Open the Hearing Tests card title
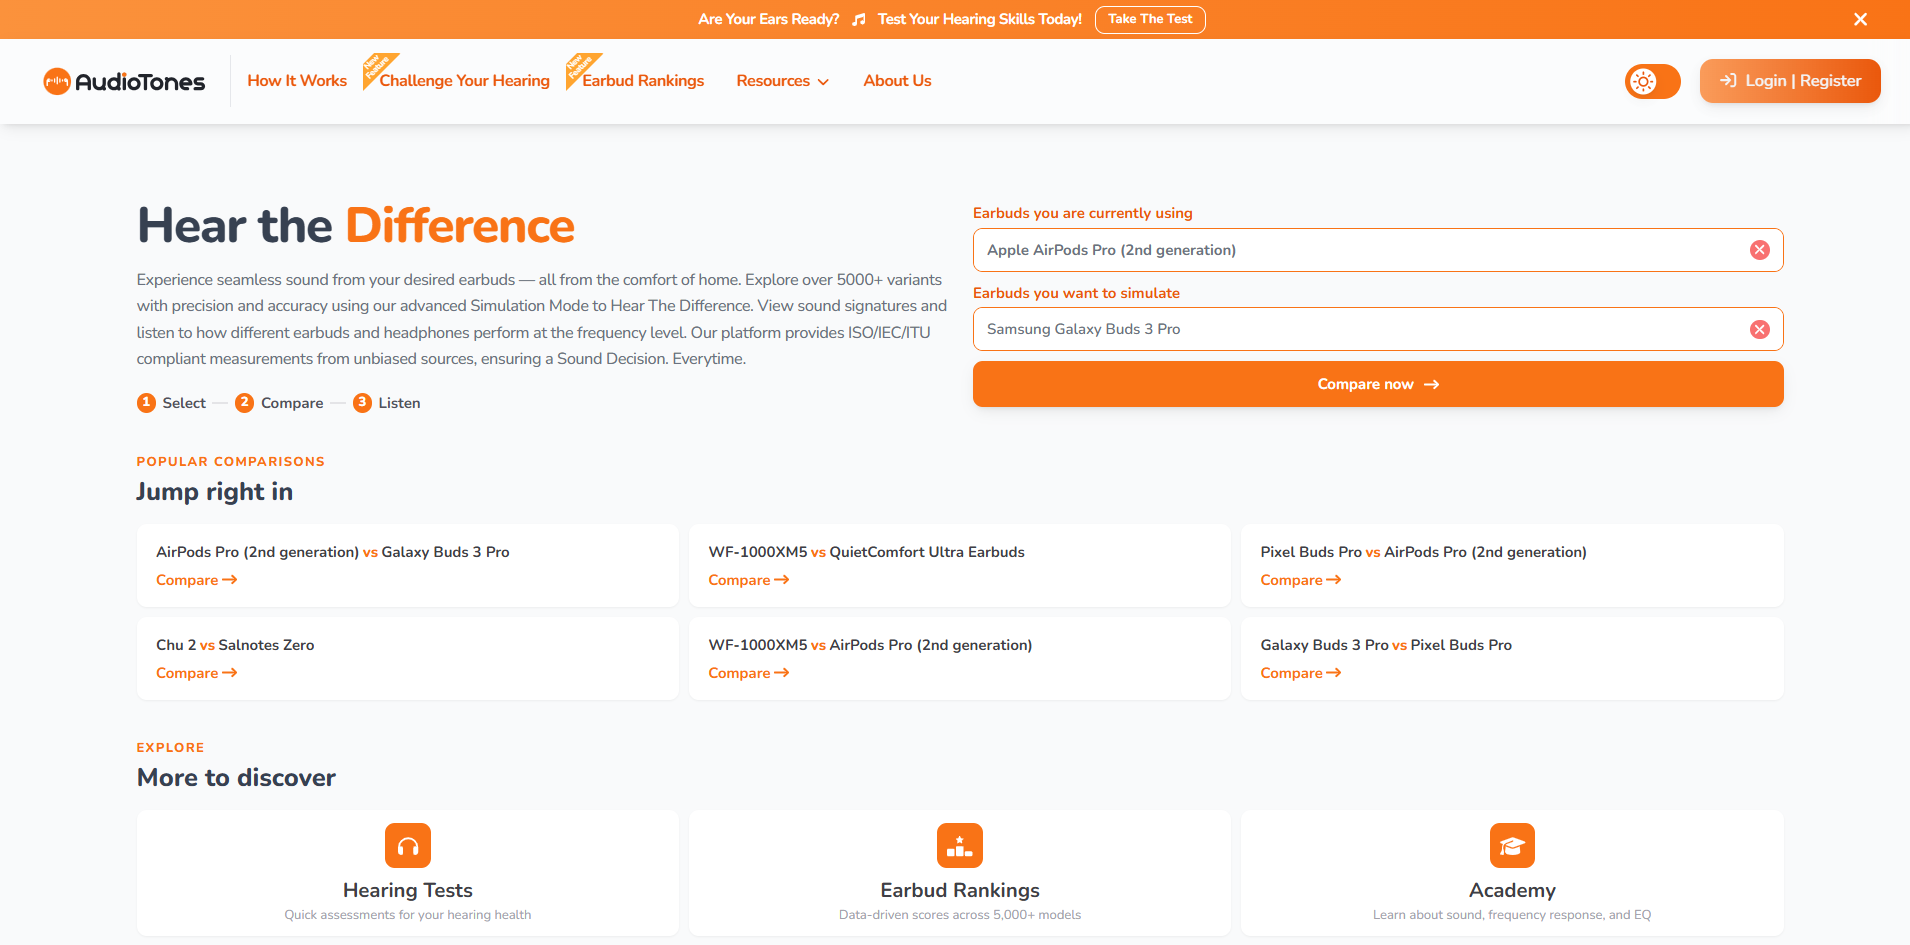The image size is (1910, 945). coord(408,890)
